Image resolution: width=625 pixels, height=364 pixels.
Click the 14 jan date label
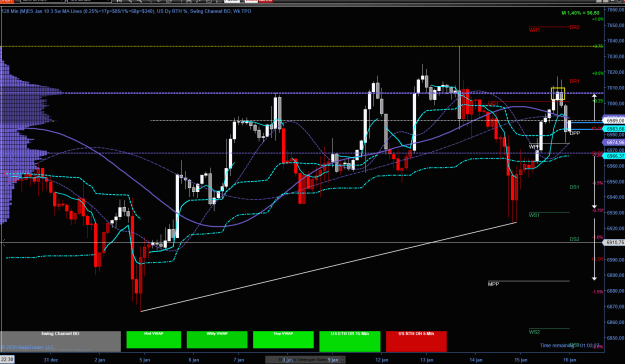(475, 360)
